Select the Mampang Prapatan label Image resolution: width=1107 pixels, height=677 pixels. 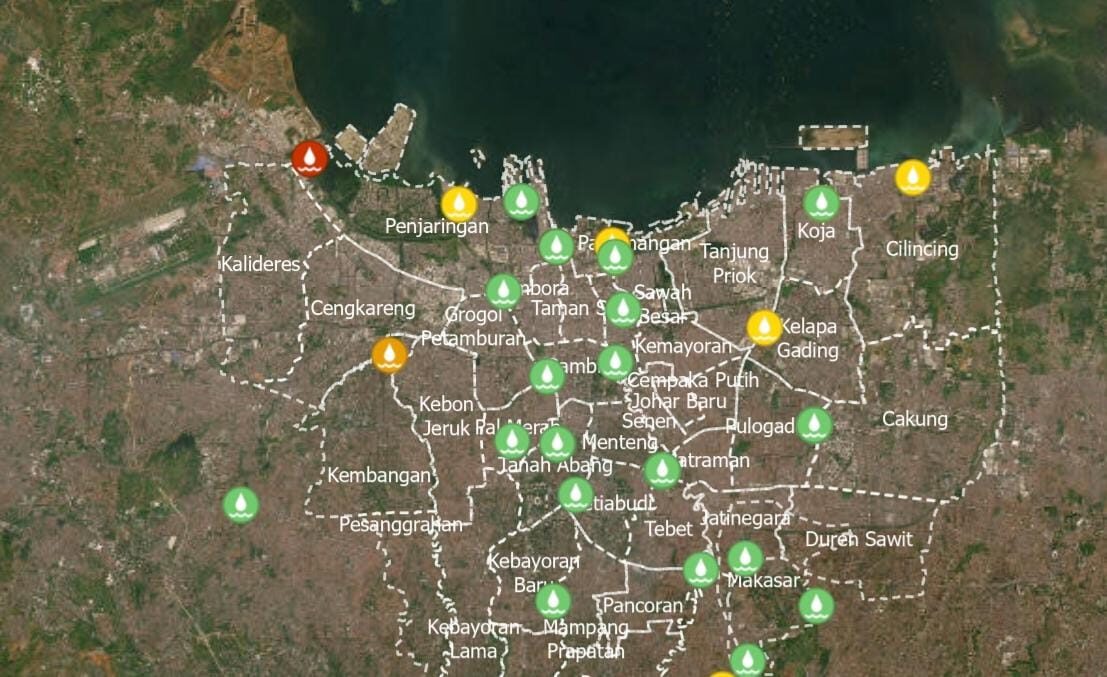click(586, 639)
